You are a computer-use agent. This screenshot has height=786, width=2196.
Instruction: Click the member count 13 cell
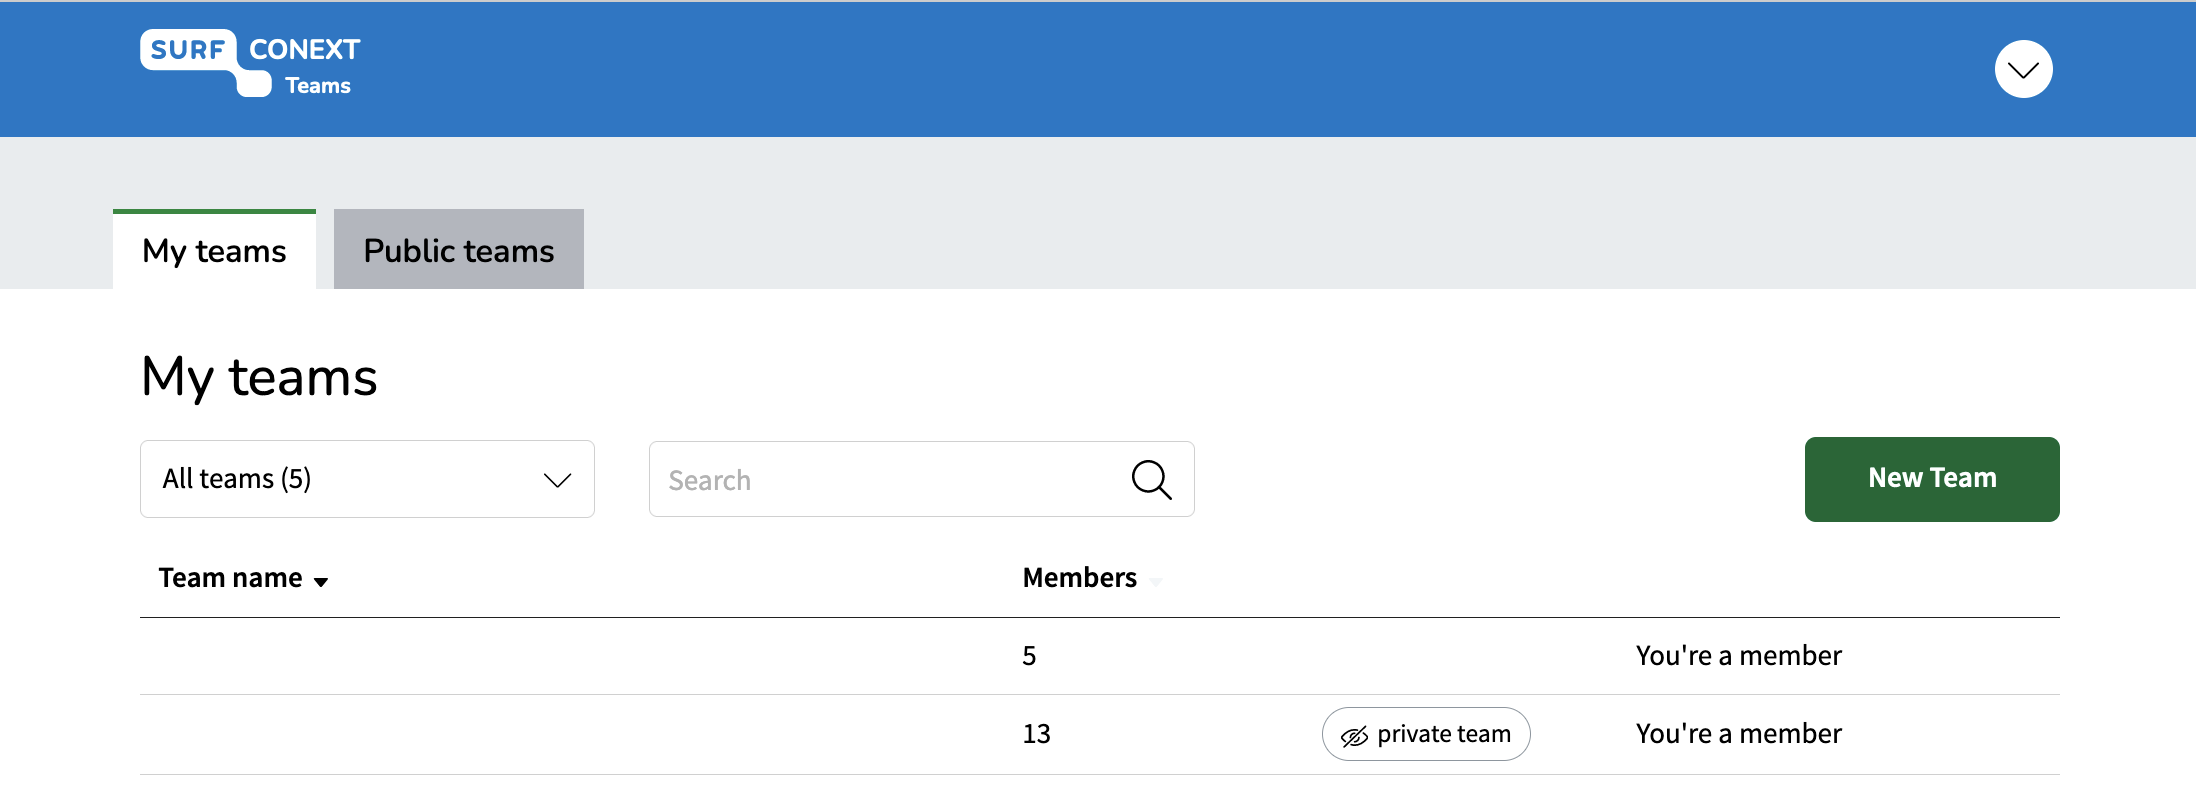pyautogui.click(x=1036, y=734)
